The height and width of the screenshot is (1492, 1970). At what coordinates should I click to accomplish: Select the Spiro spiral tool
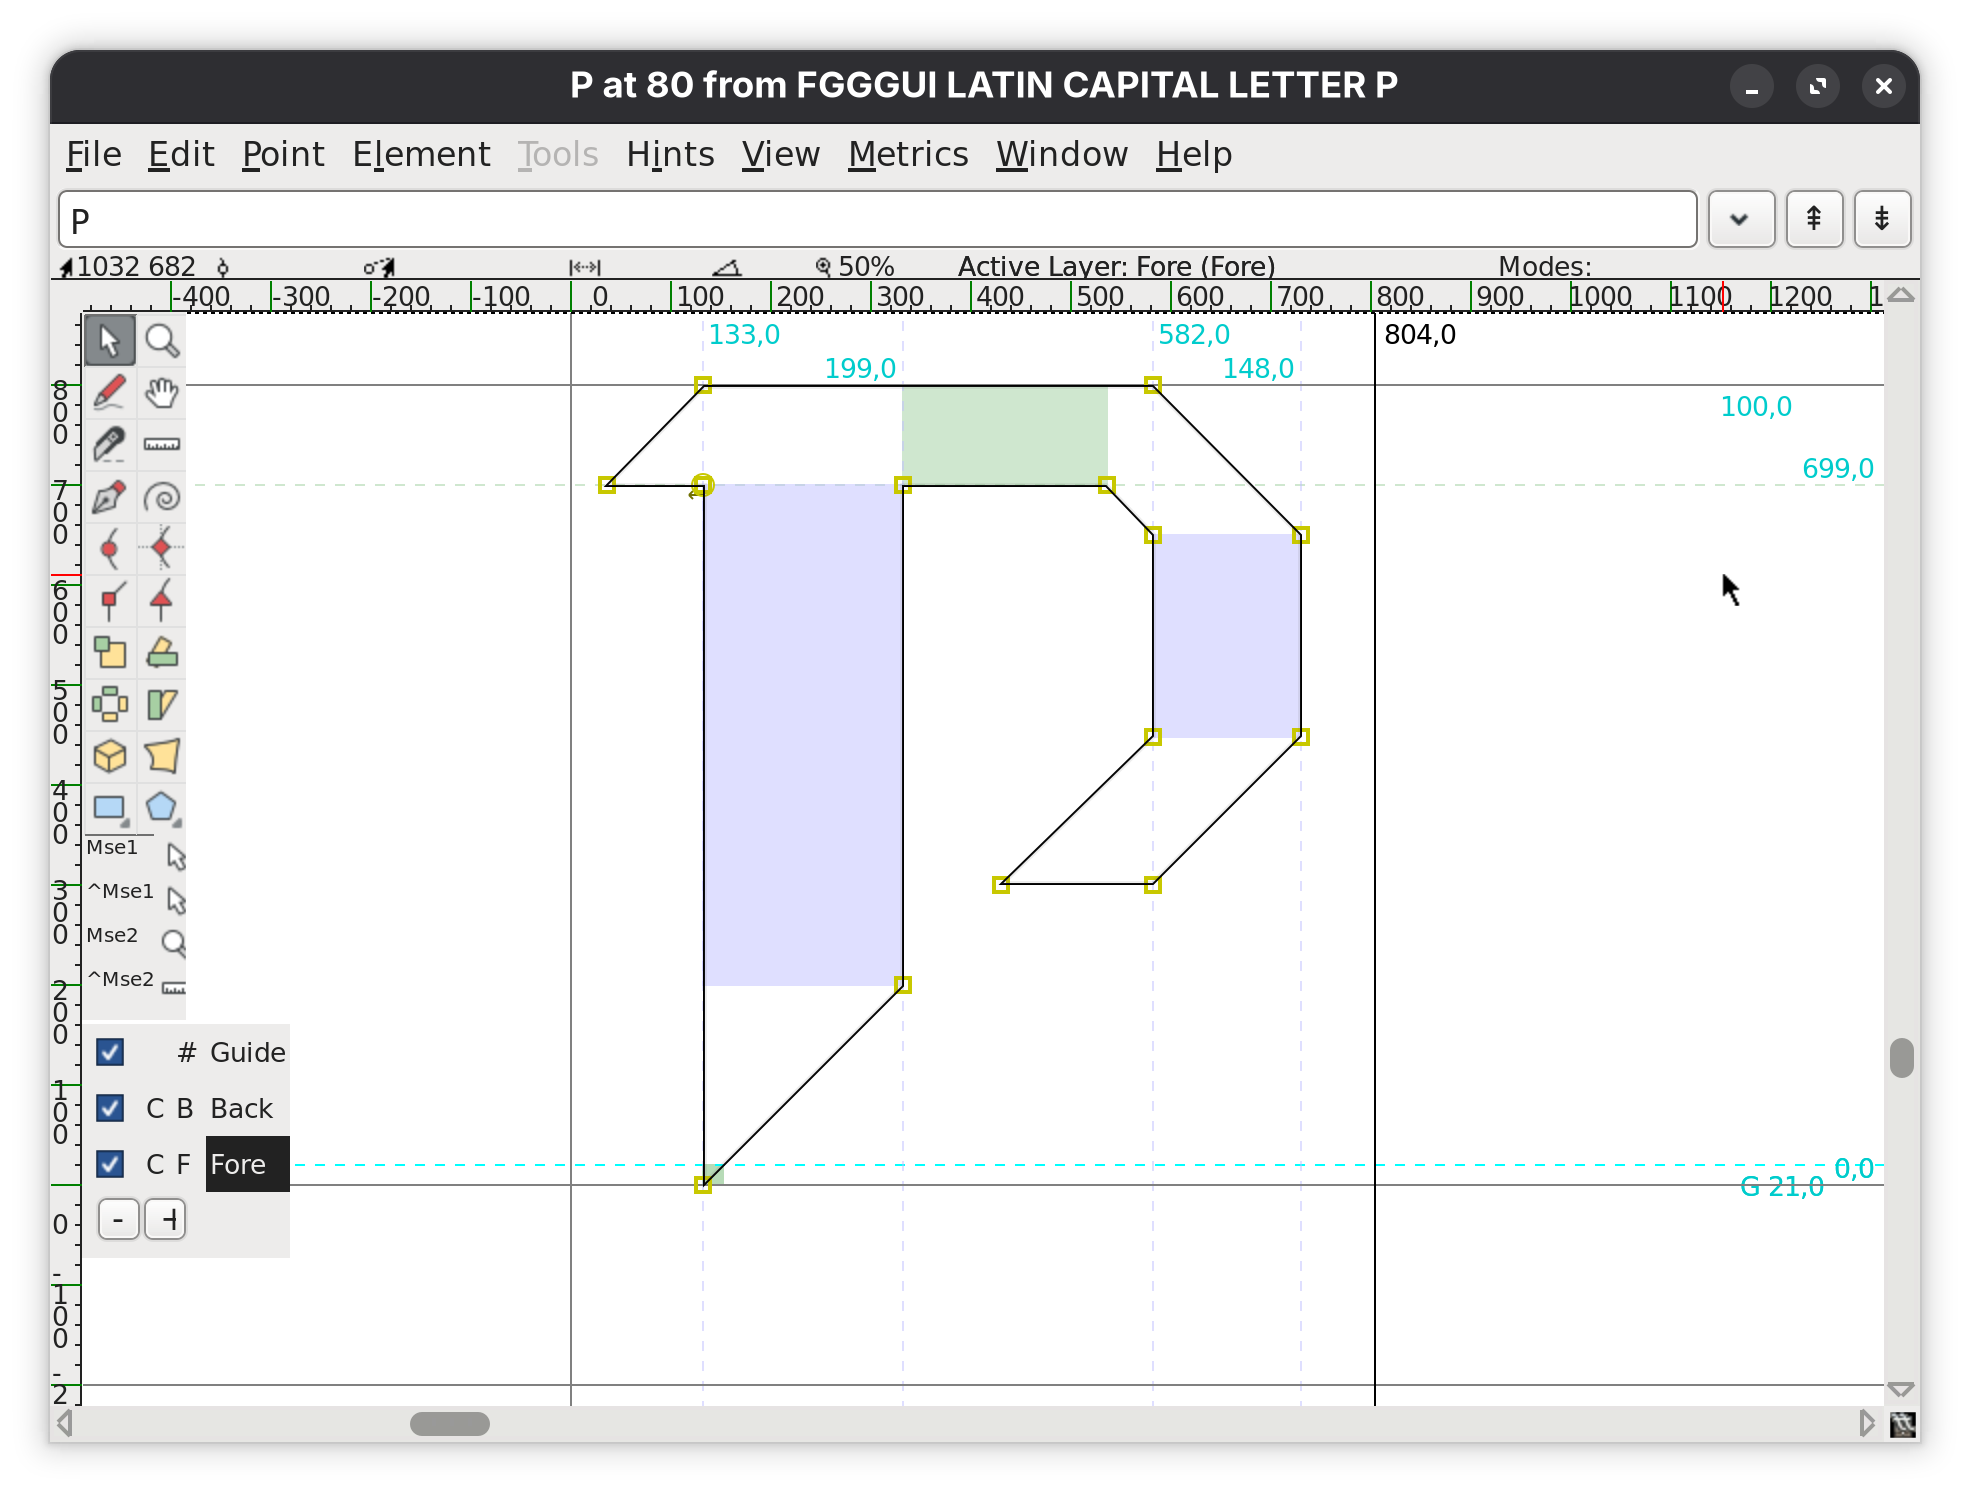click(x=162, y=497)
